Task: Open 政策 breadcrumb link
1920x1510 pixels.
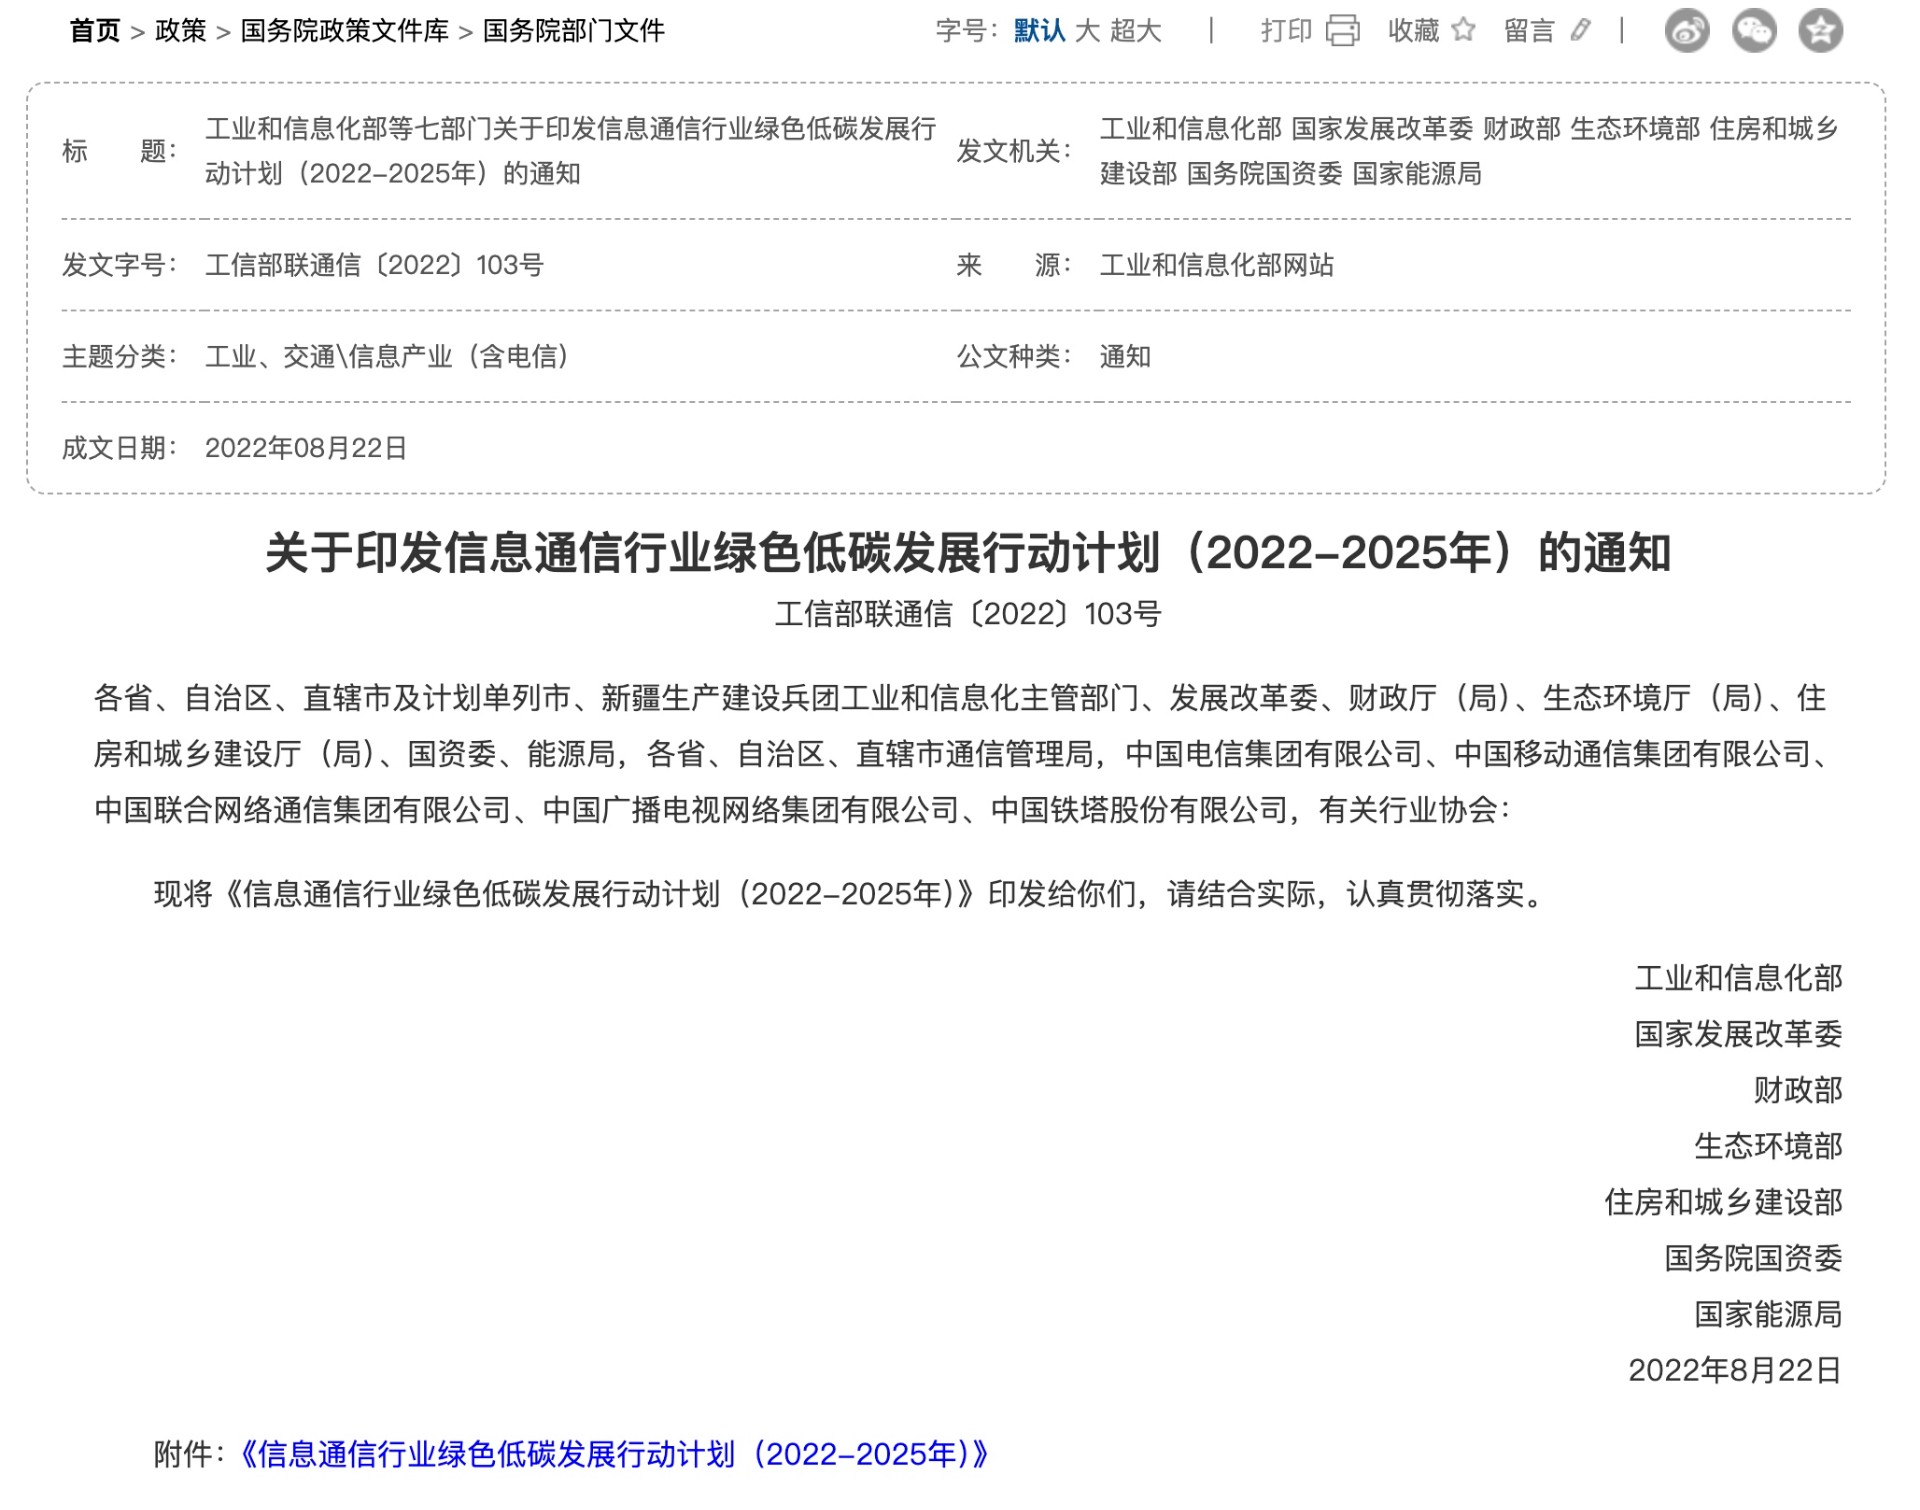Action: coord(180,31)
